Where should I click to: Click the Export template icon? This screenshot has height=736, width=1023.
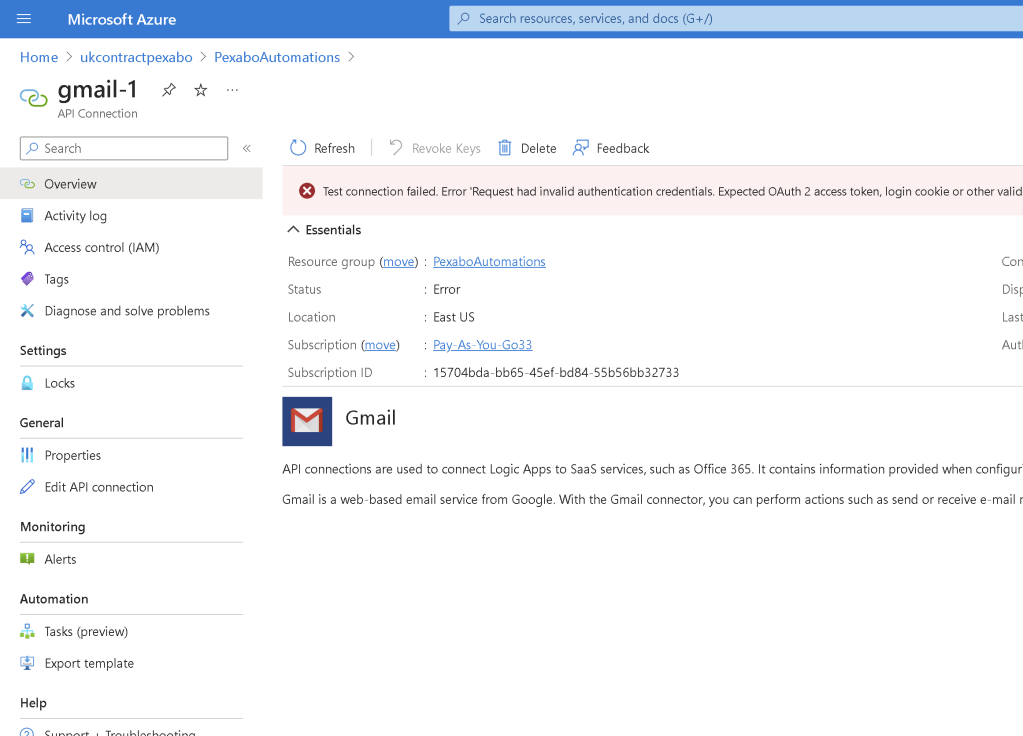click(x=27, y=663)
